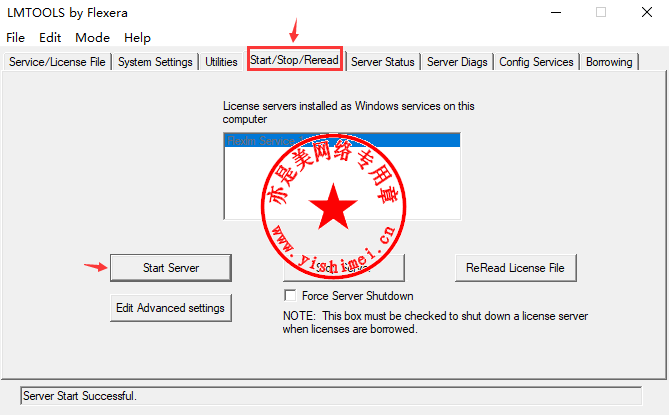Open the Borrowing tab

(x=609, y=62)
